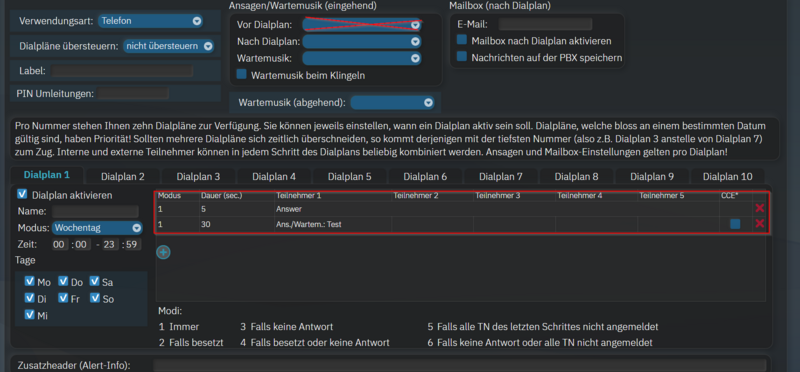Uncheck the Fr weekday checkbox

pyautogui.click(x=63, y=298)
